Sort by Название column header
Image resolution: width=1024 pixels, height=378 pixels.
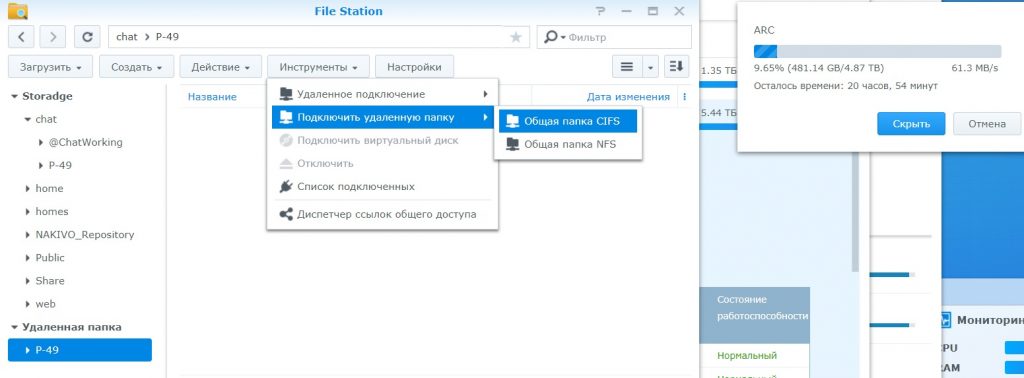pyautogui.click(x=212, y=97)
